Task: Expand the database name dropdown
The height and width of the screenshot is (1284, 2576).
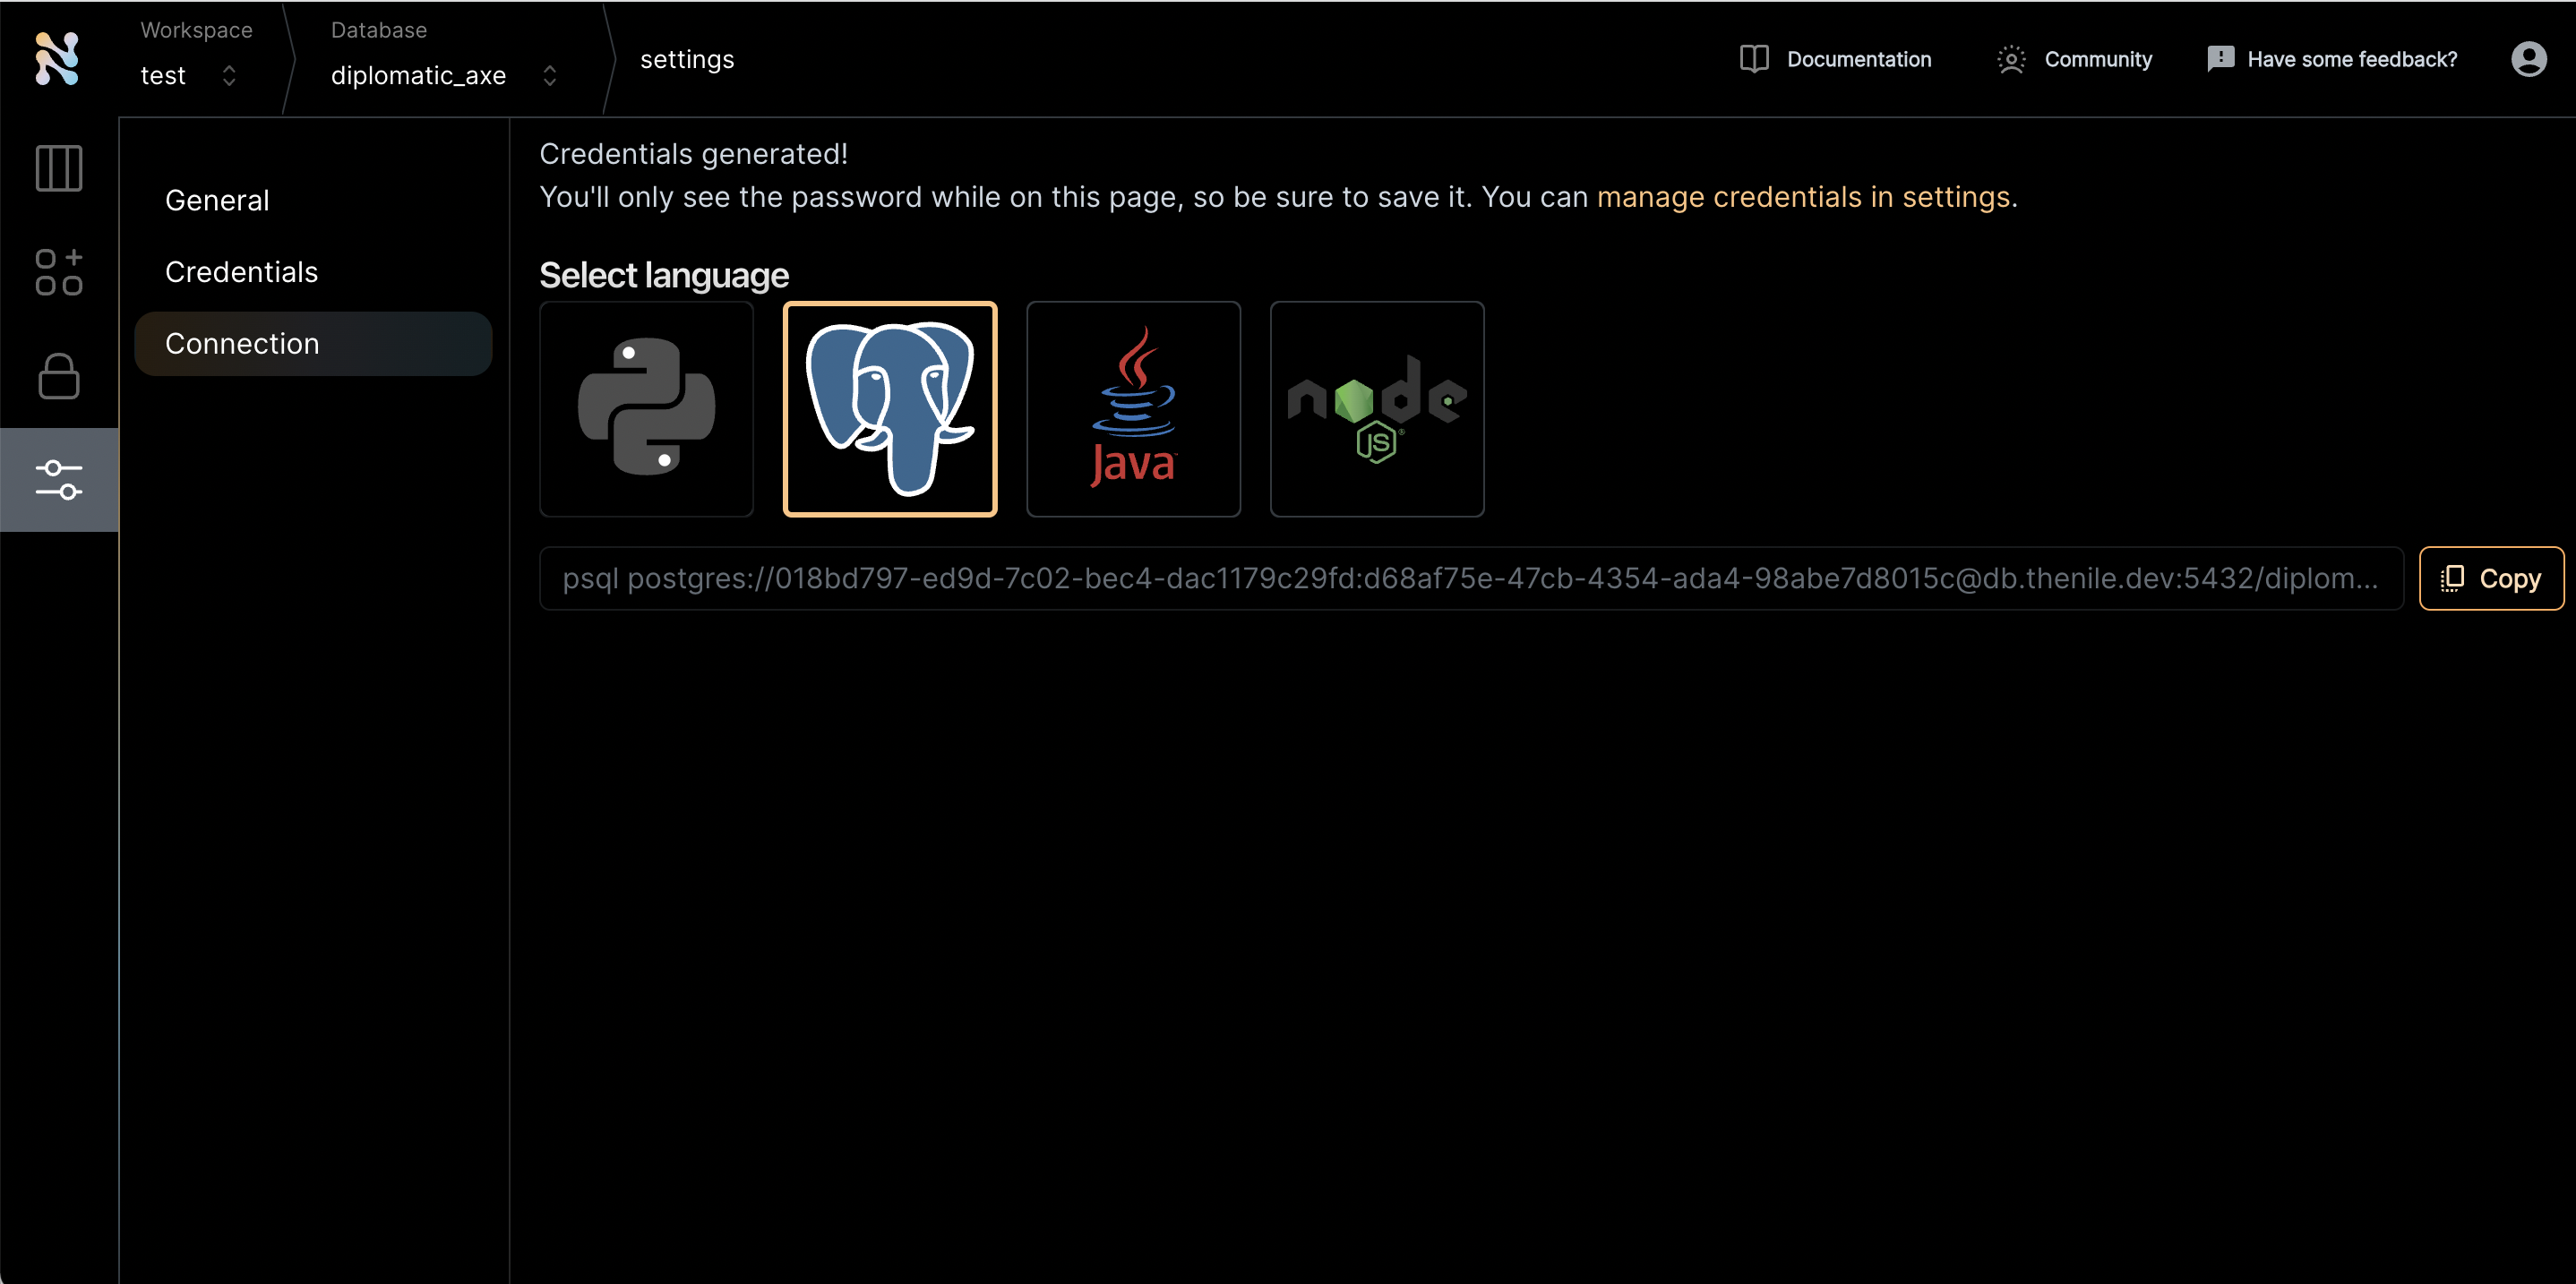Action: click(x=549, y=74)
